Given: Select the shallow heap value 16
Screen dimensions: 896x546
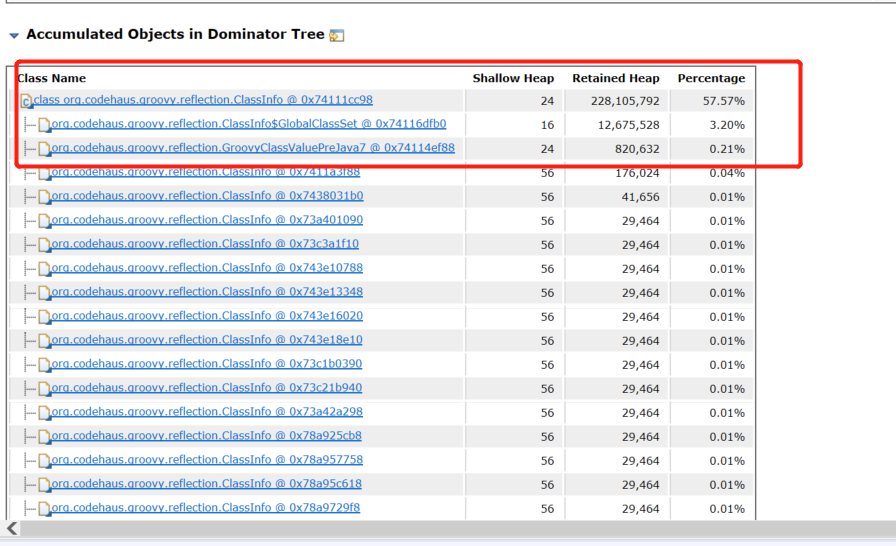Looking at the screenshot, I should pyautogui.click(x=547, y=125).
